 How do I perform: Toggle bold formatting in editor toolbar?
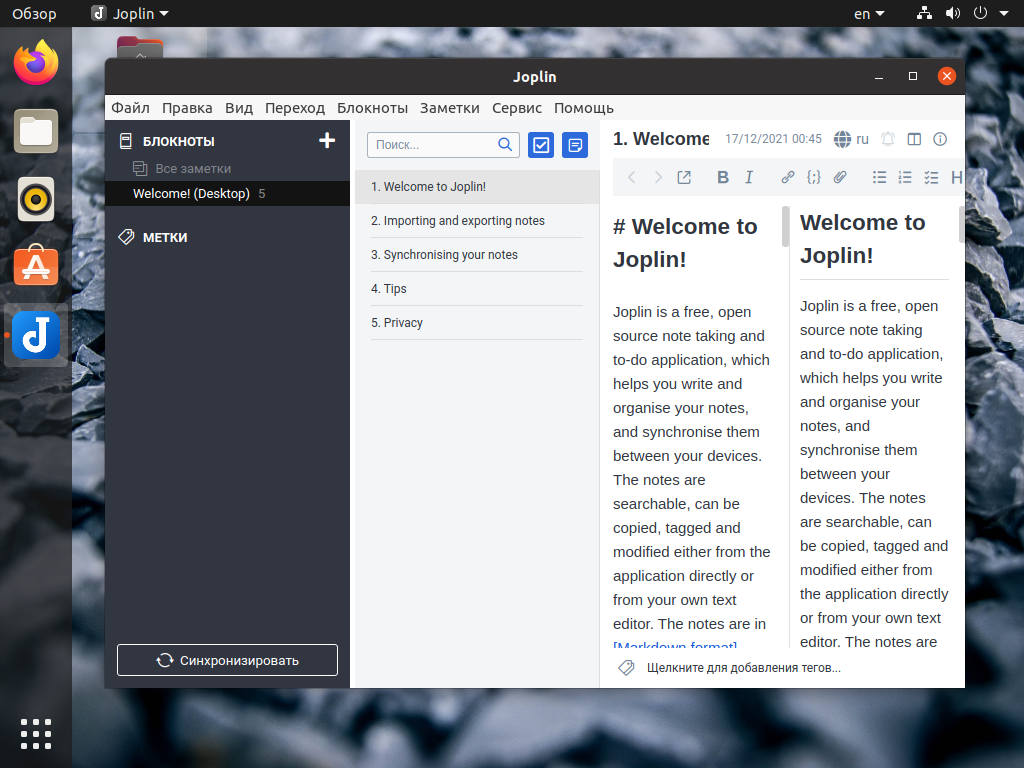click(x=722, y=177)
